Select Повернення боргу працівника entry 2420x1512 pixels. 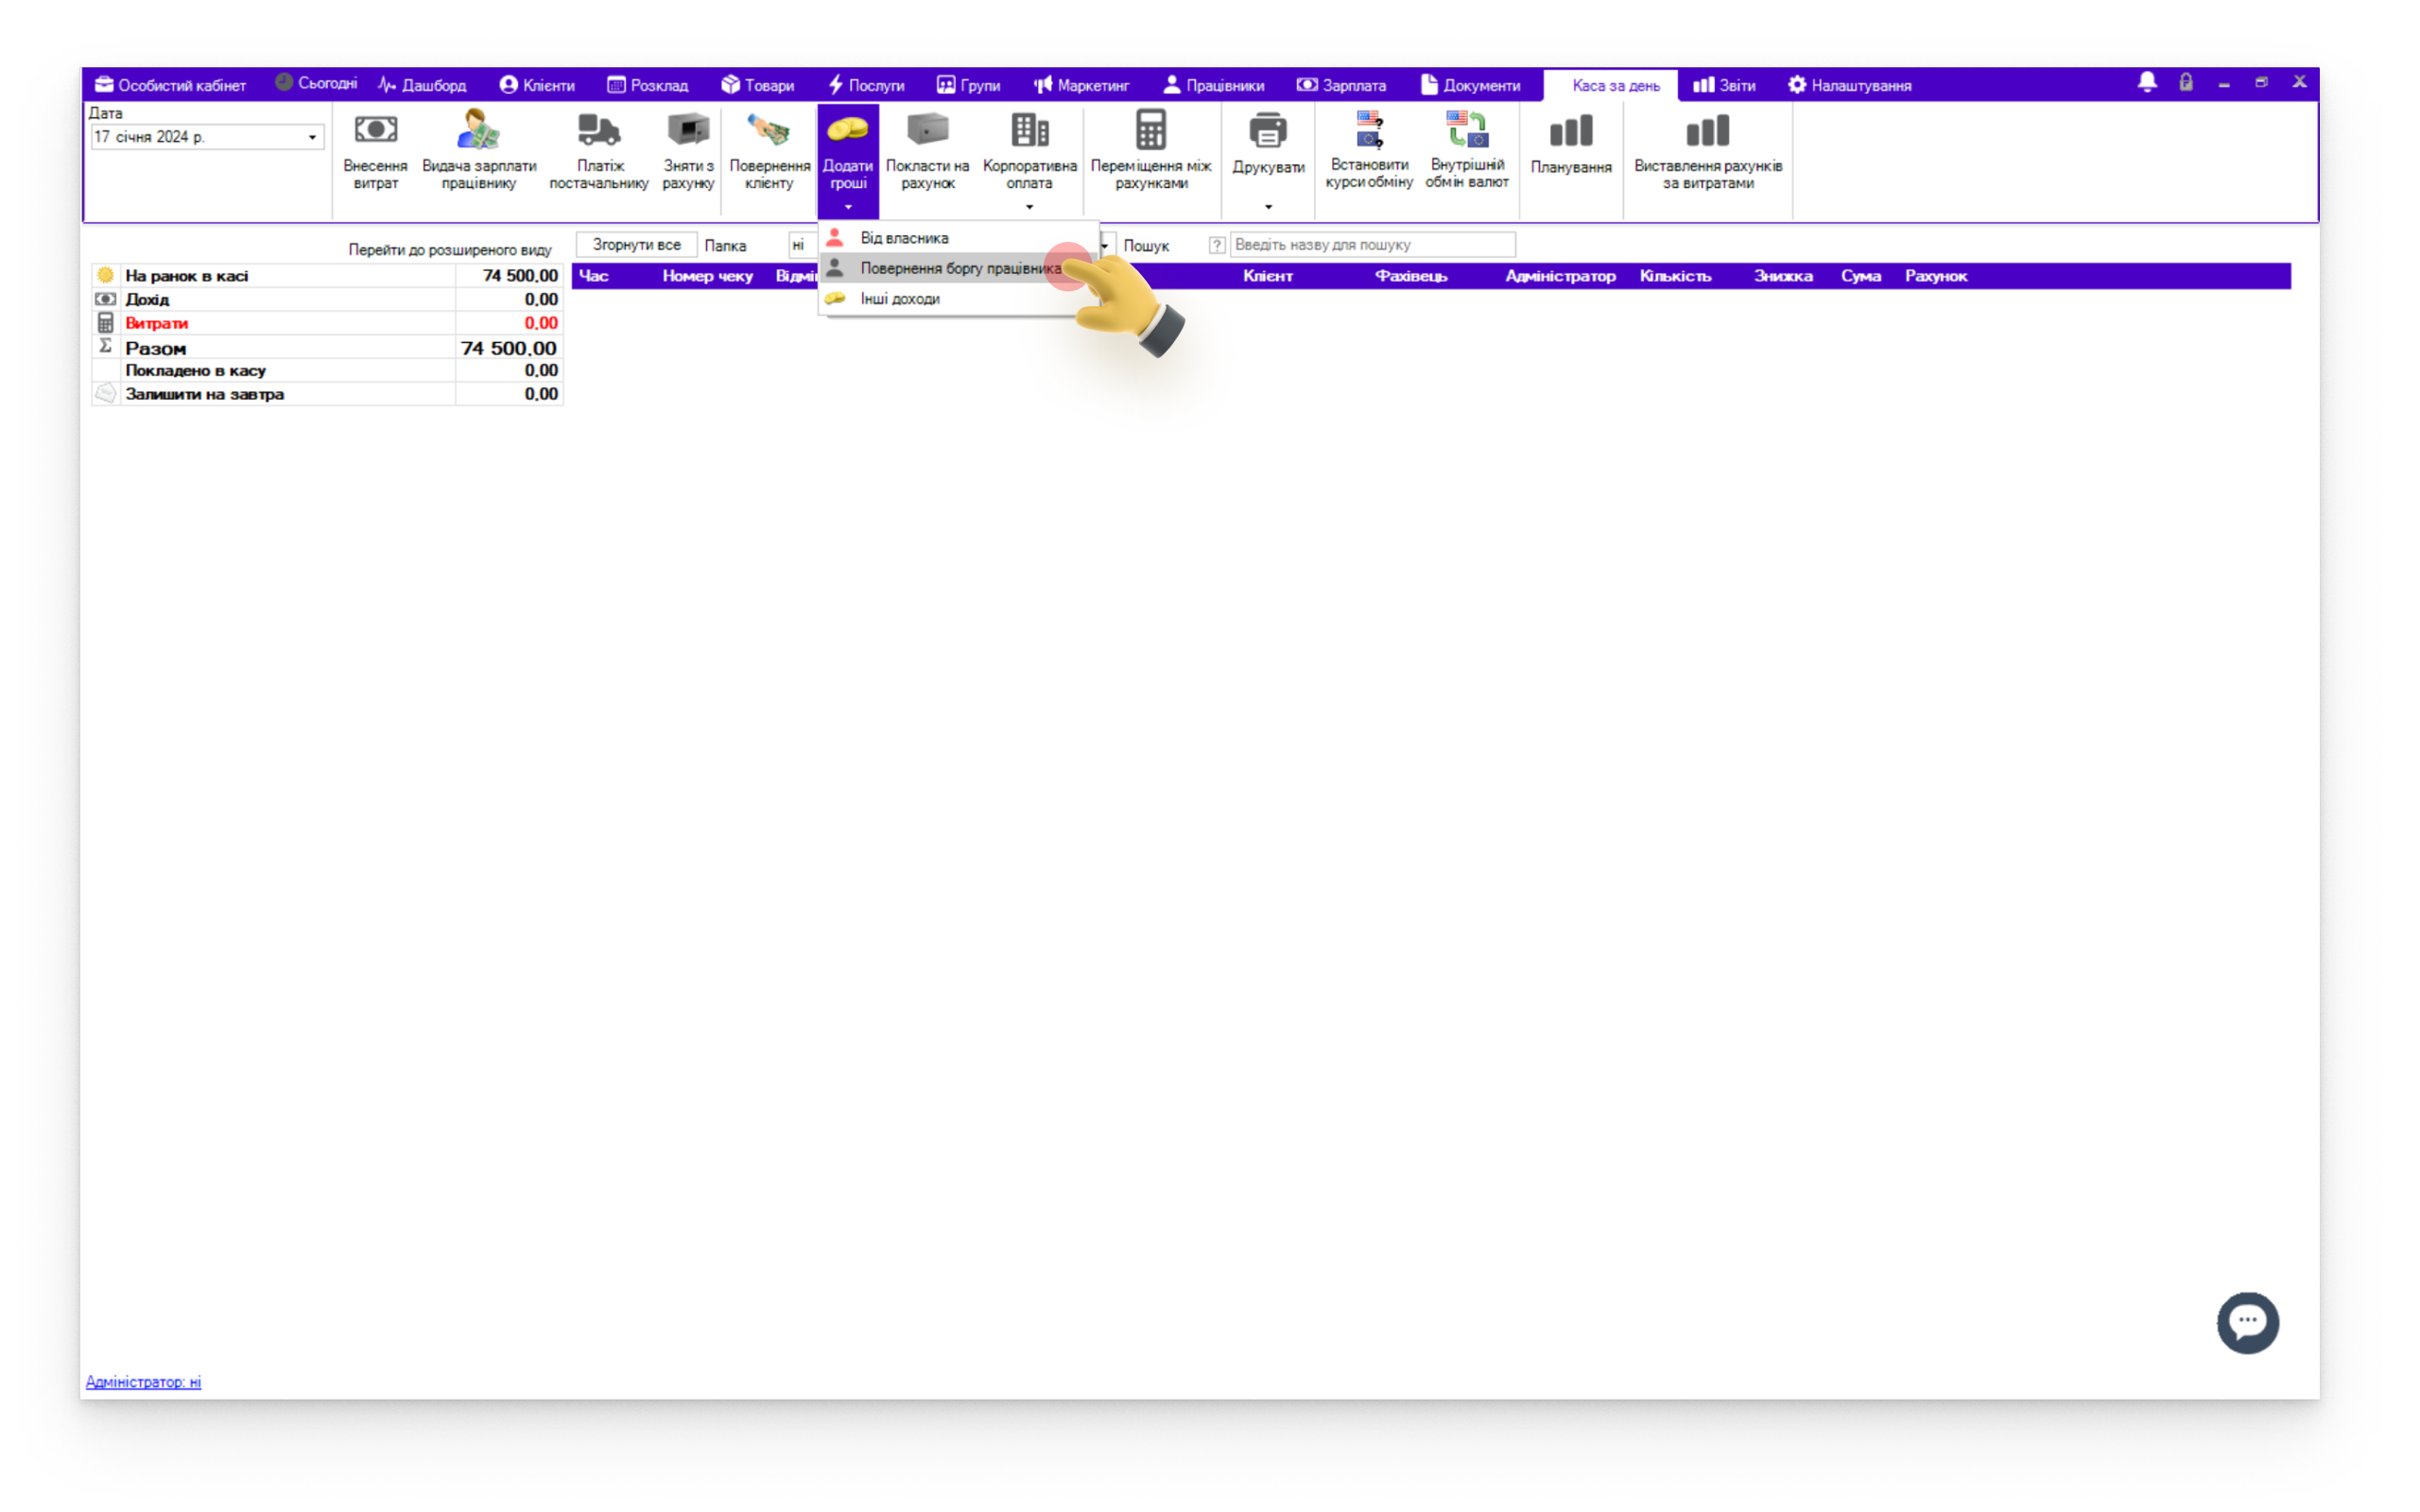(957, 268)
